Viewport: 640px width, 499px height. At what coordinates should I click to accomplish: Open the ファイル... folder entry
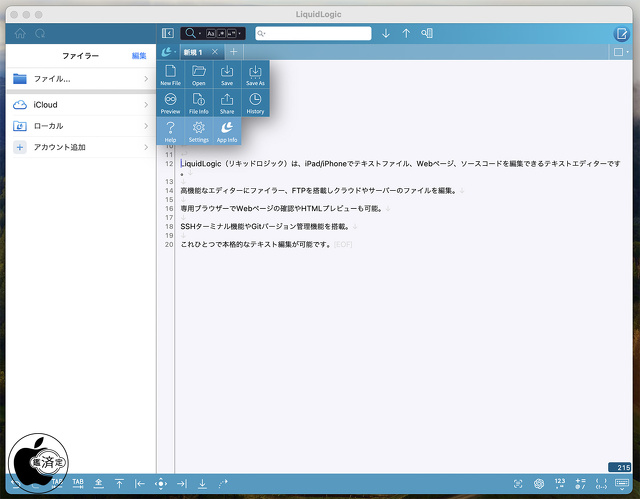[81, 79]
